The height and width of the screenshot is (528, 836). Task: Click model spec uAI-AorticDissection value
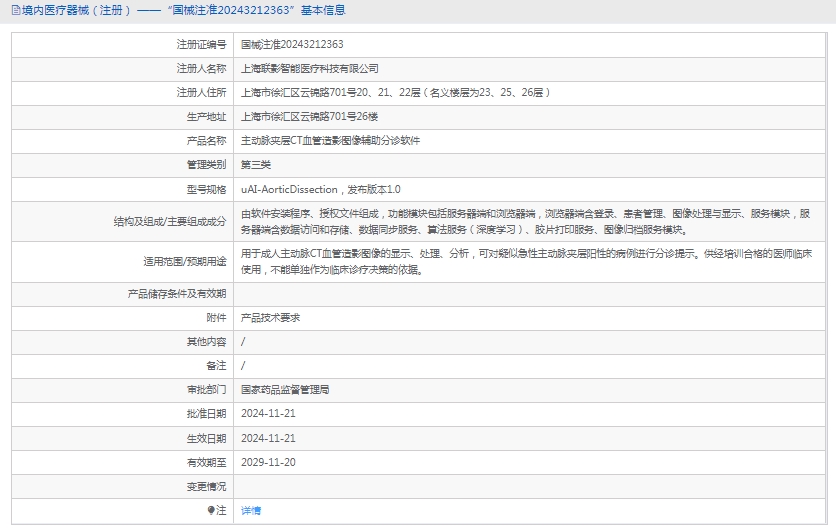tap(320, 189)
